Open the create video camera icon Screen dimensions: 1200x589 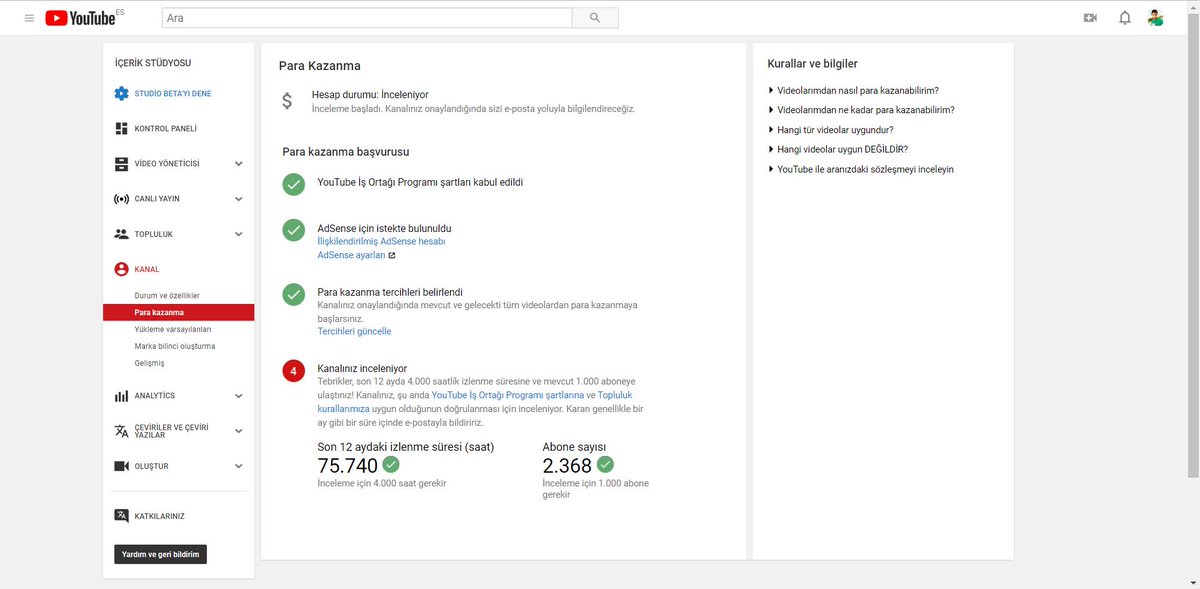1090,18
